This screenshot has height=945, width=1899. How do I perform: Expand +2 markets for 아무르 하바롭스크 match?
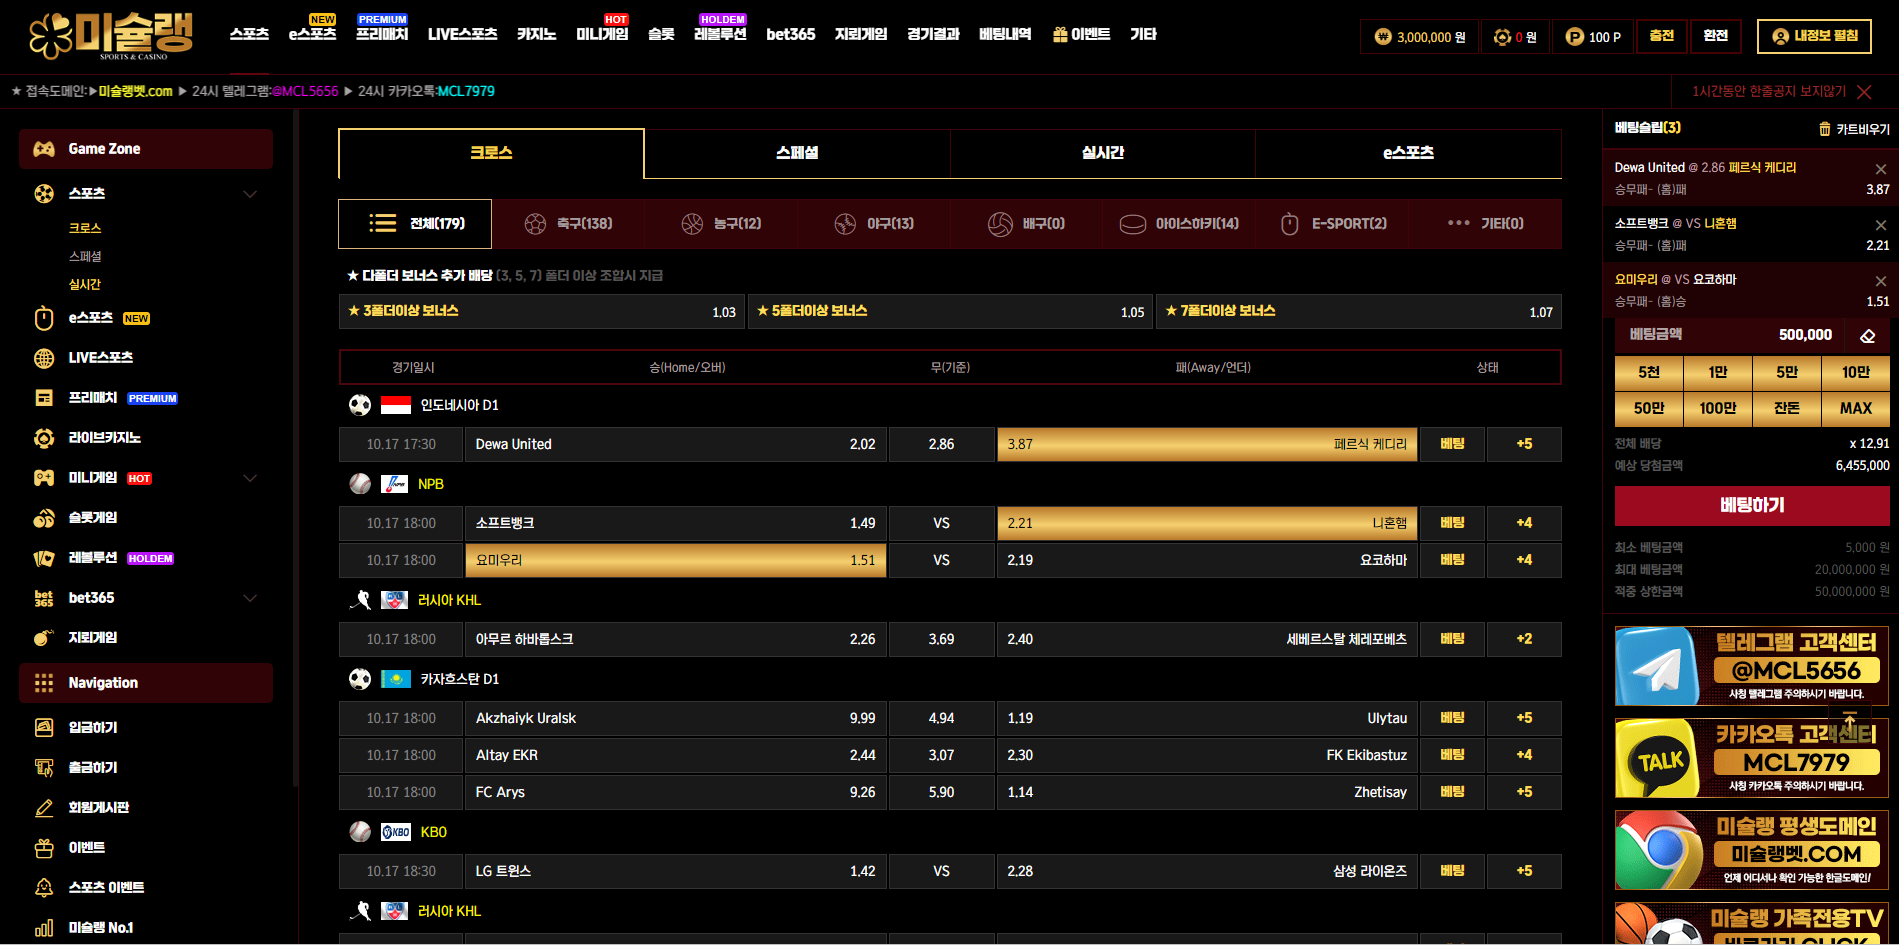[x=1524, y=639]
